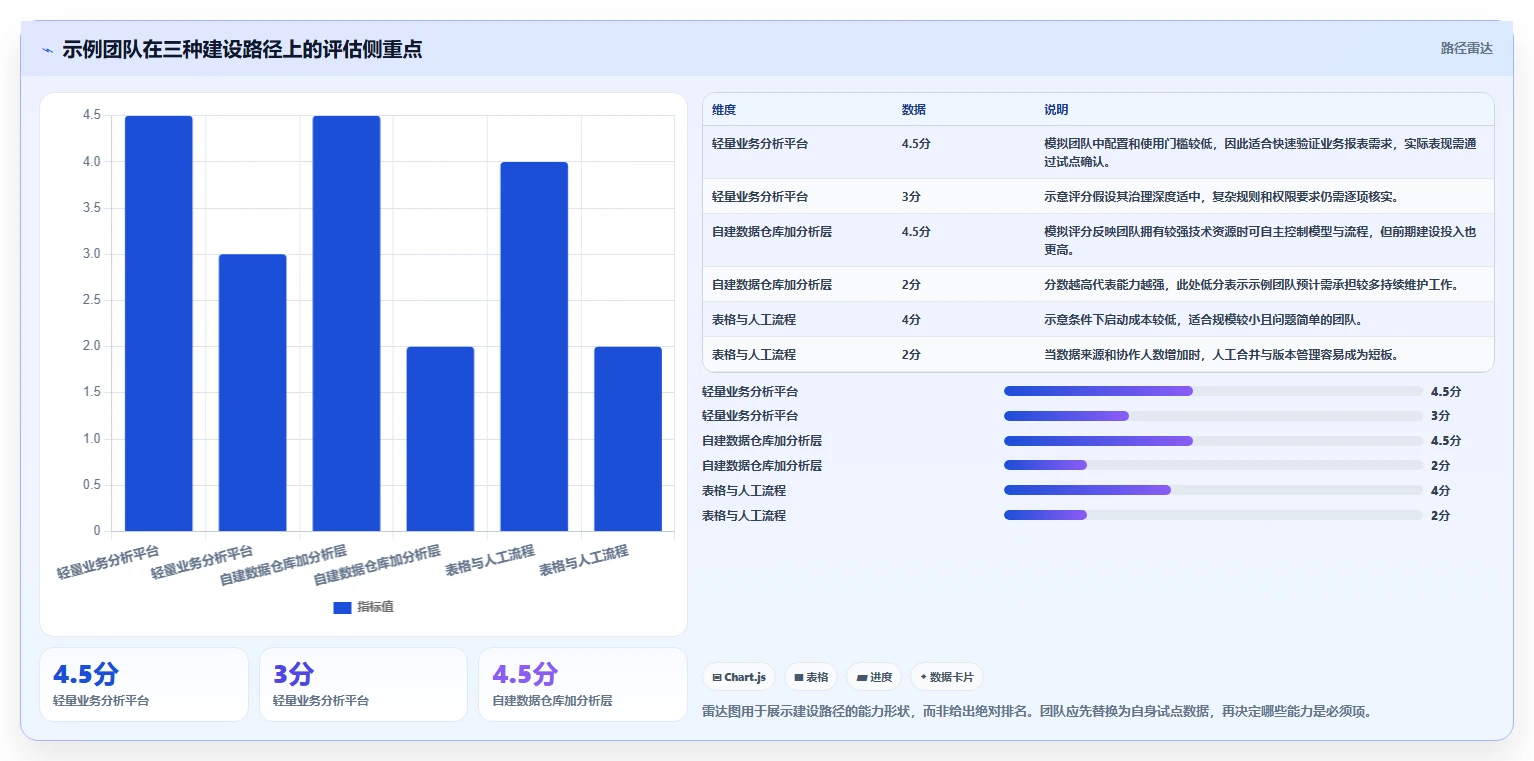Click the Chart.js chip

[739, 677]
